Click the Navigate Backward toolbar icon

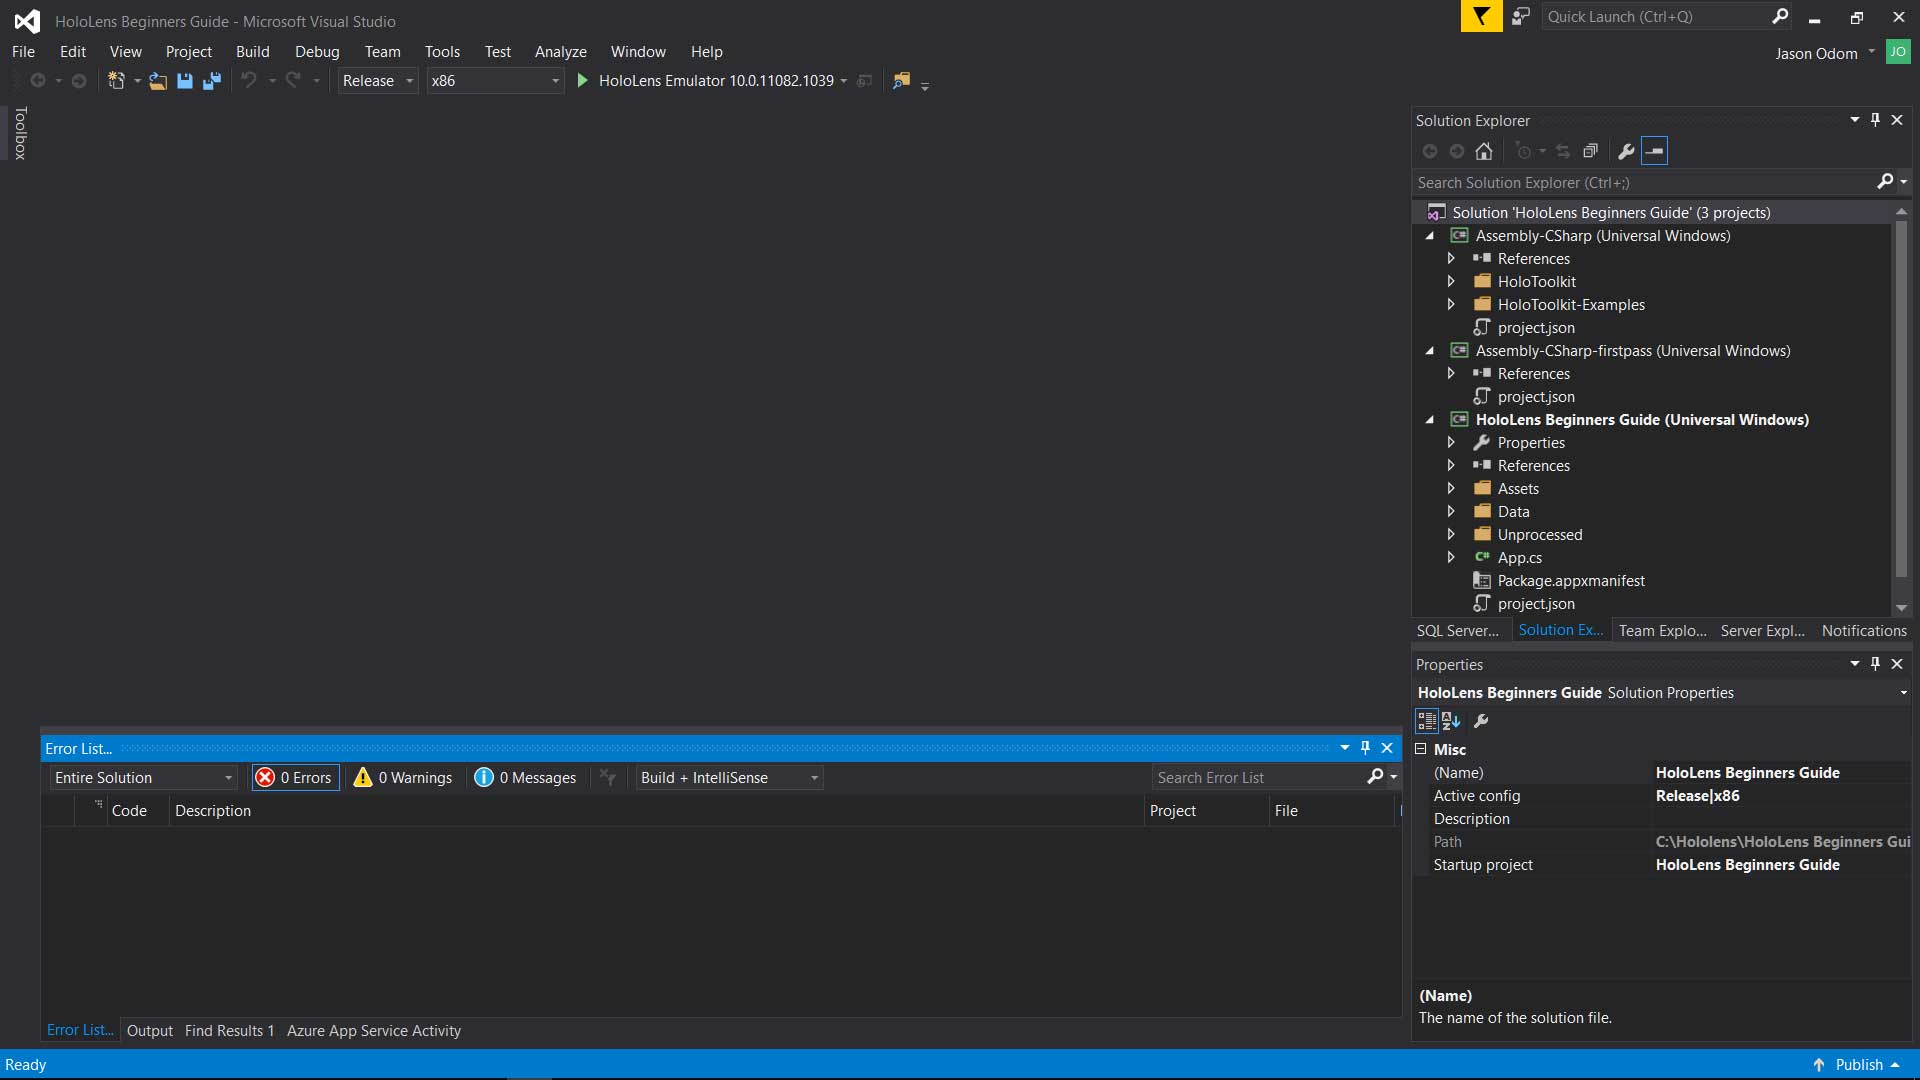[x=38, y=81]
